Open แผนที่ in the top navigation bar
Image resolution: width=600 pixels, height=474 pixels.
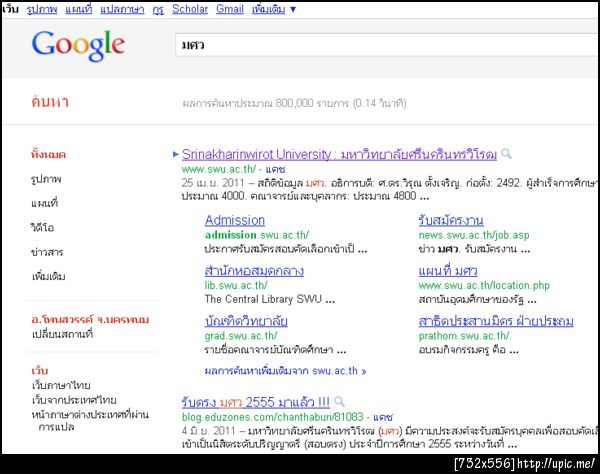[x=78, y=9]
